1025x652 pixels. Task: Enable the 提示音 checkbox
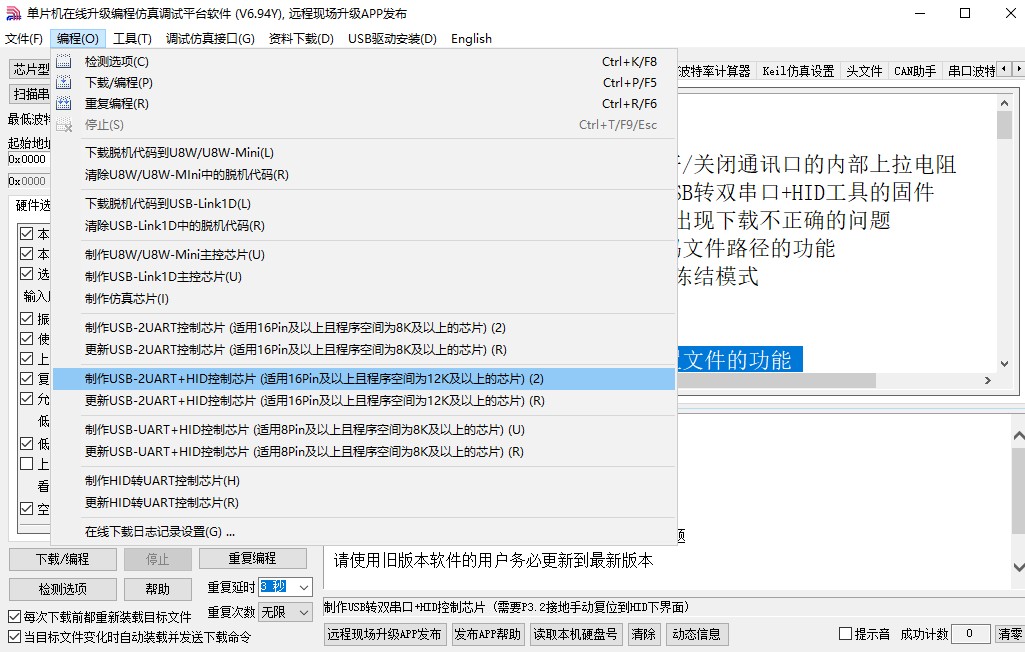(845, 634)
